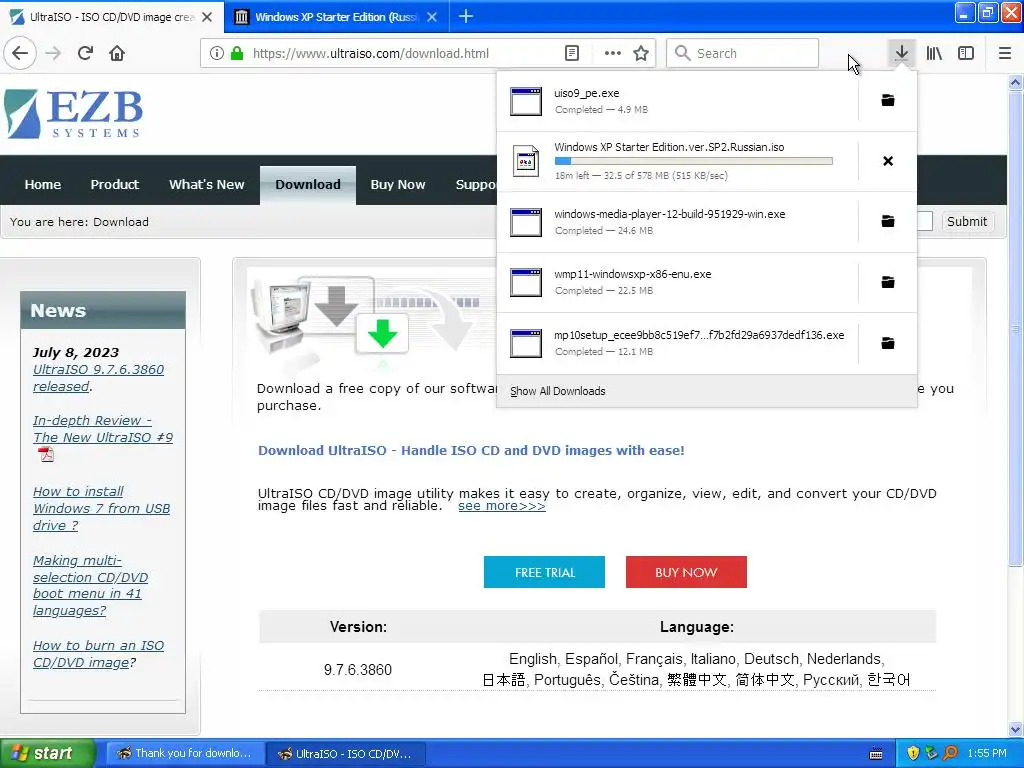
Task: Open containing folder for mp10setup download
Action: [888, 343]
